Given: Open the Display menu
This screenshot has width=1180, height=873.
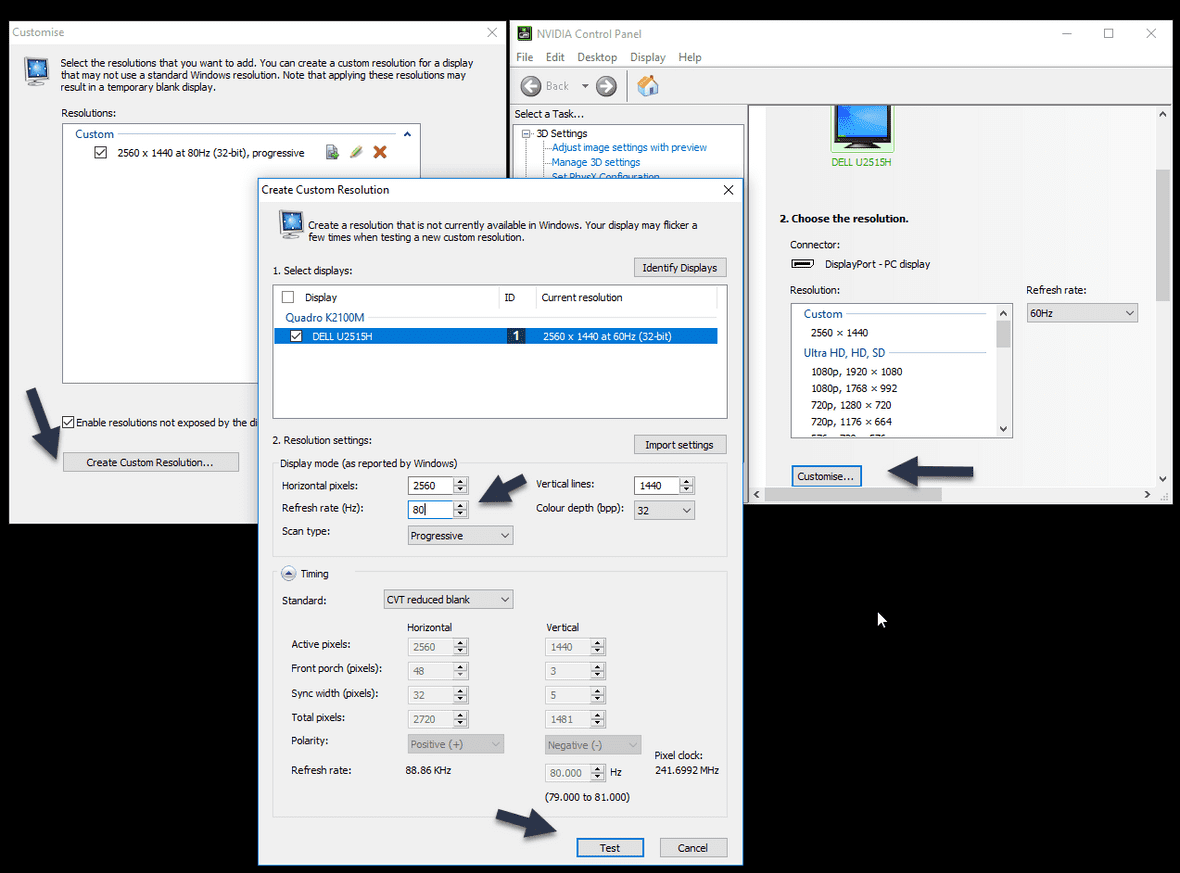Looking at the screenshot, I should [x=647, y=57].
